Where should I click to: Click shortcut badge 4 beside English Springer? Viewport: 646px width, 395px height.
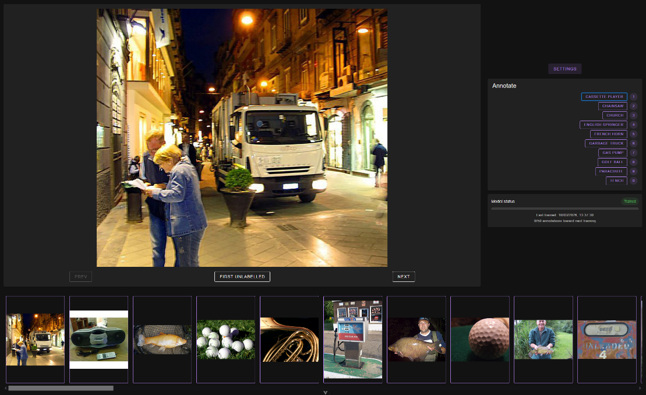[634, 124]
